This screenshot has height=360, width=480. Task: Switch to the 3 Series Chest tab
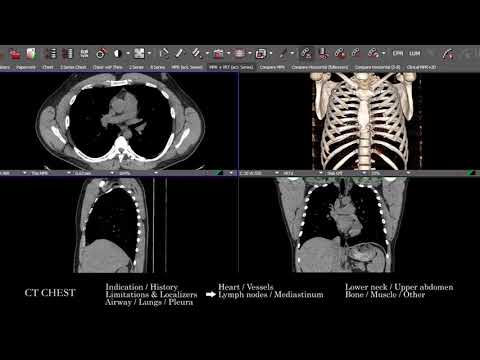tap(73, 67)
